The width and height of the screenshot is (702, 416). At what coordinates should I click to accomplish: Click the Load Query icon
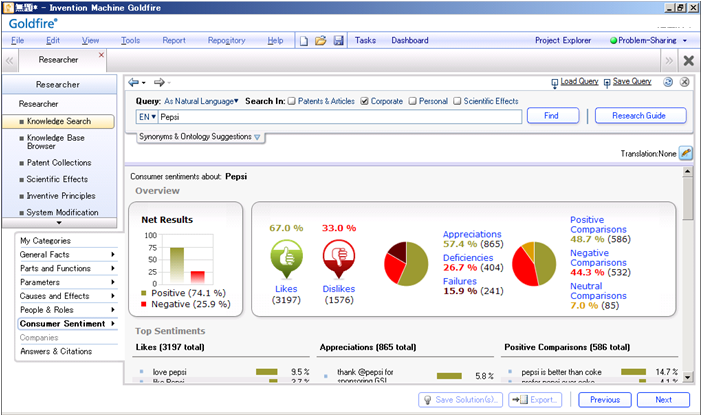click(555, 82)
